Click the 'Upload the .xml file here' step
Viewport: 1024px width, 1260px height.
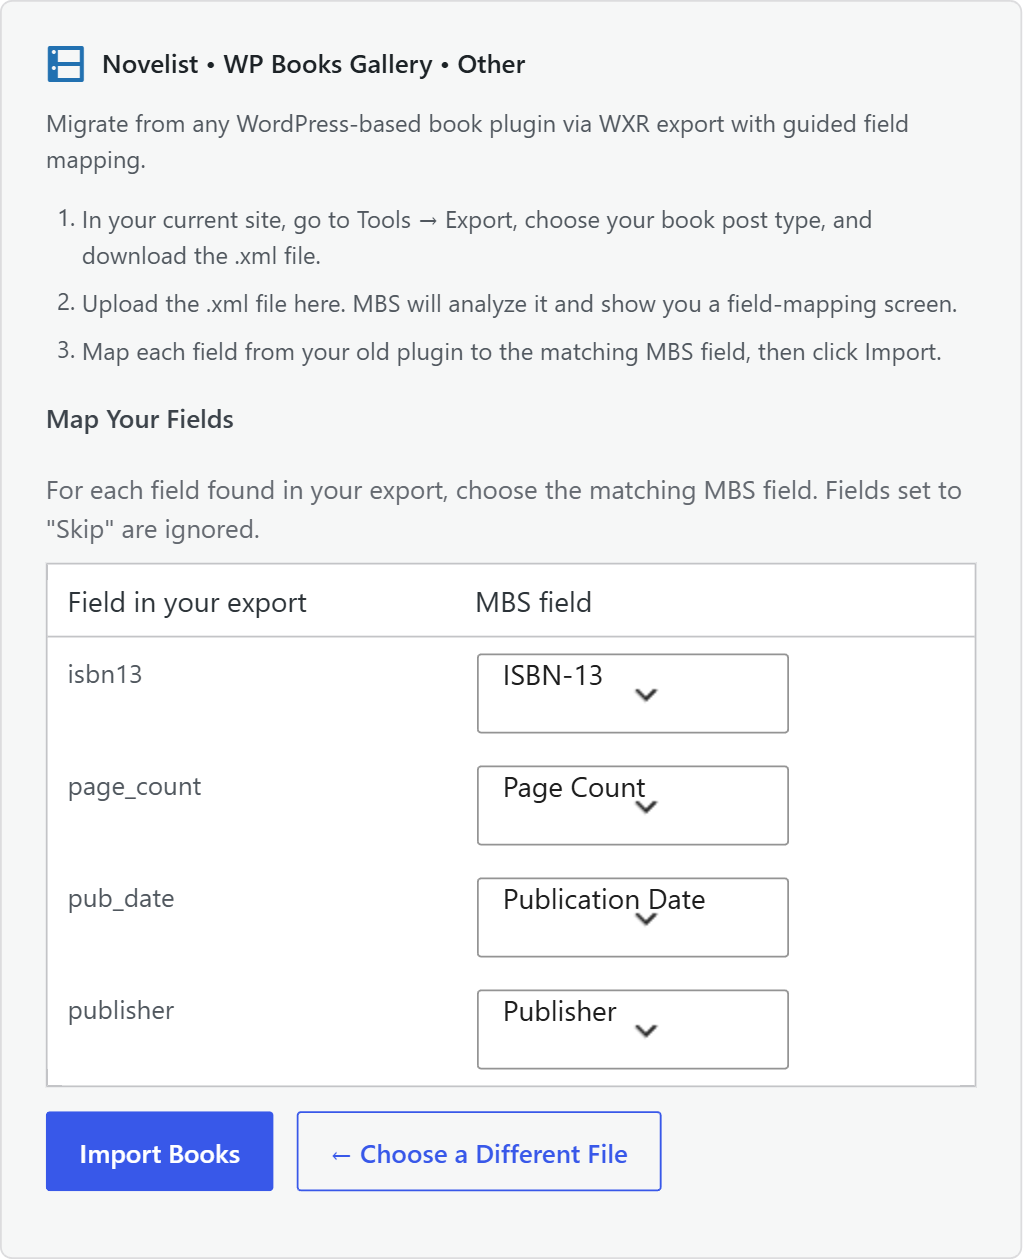[x=519, y=304]
